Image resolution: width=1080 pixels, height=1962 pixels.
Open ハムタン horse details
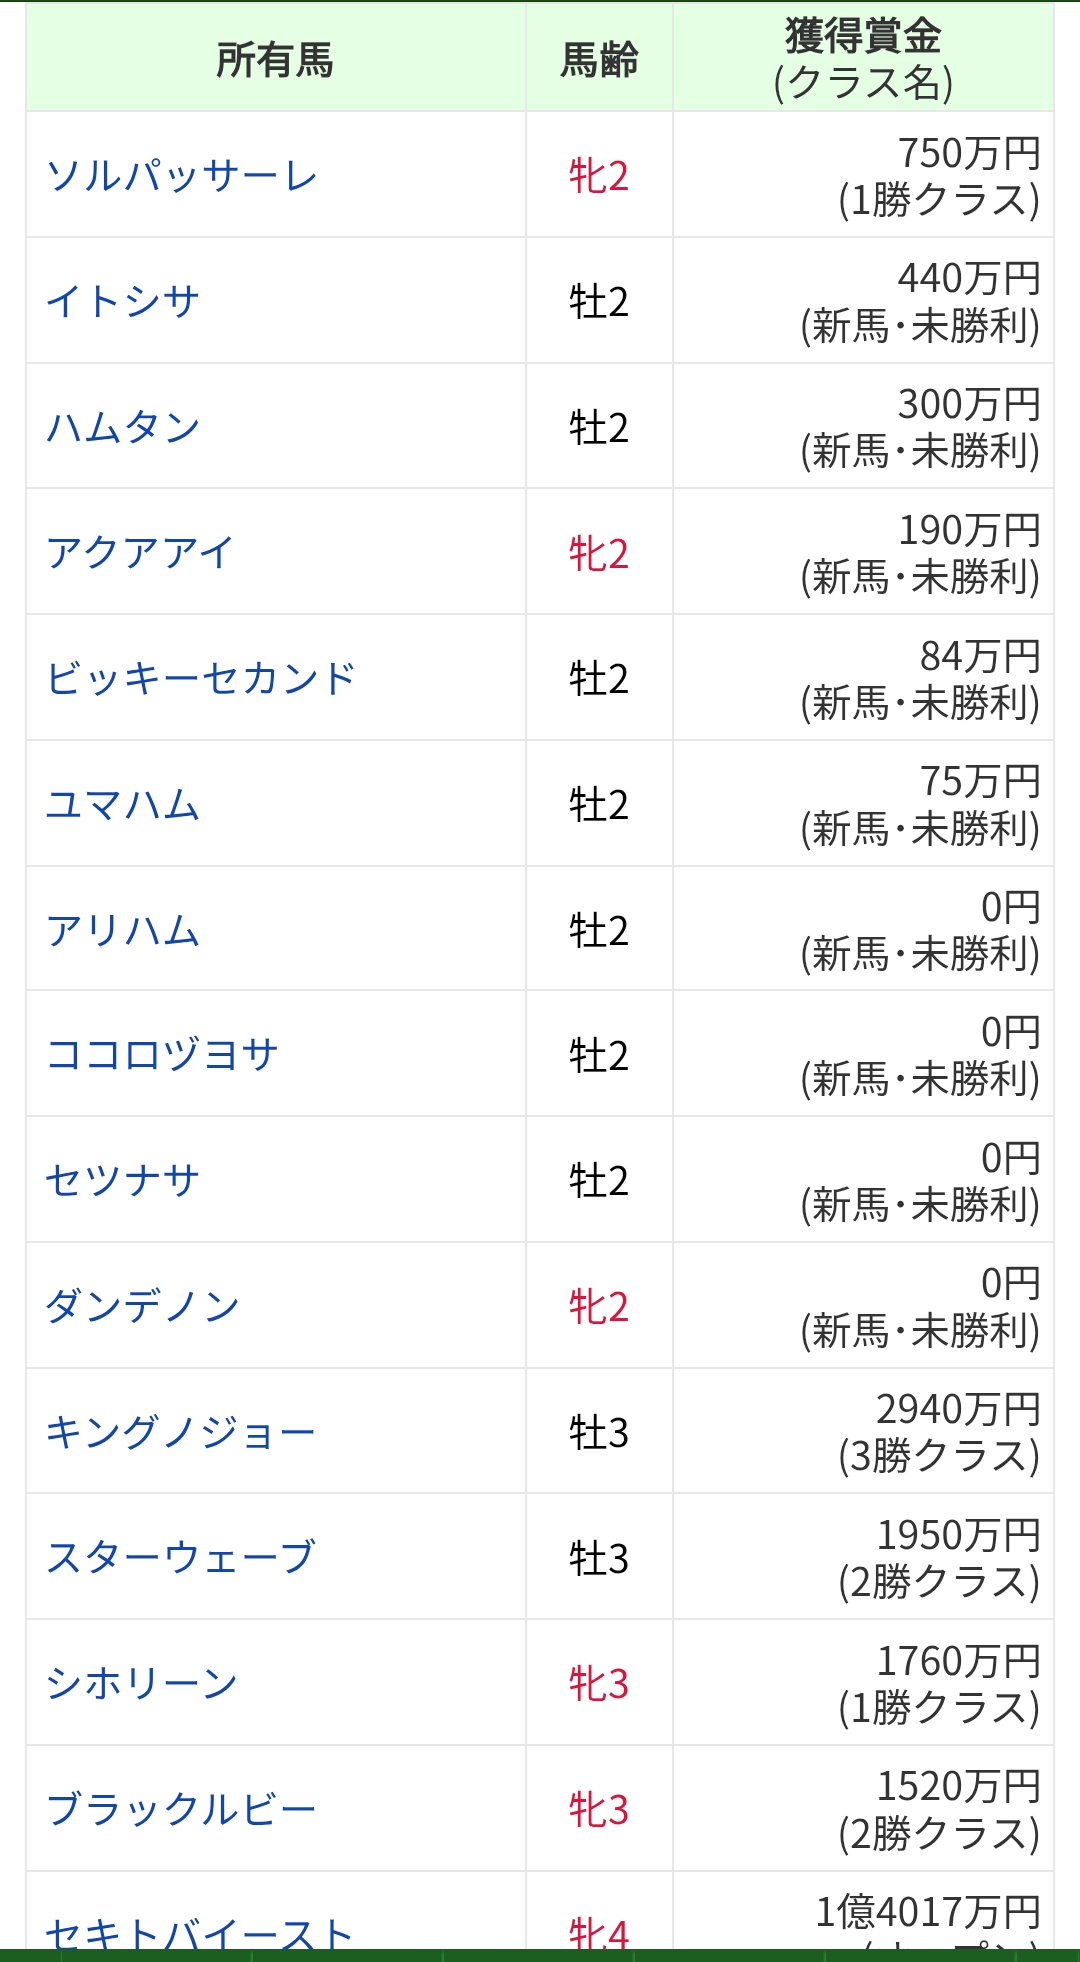(123, 427)
